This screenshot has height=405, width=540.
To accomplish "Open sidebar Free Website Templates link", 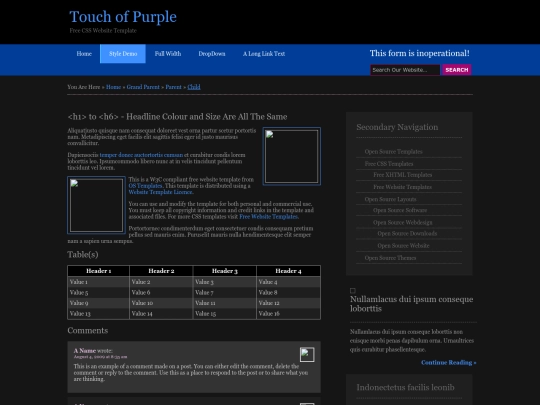I will tap(402, 187).
